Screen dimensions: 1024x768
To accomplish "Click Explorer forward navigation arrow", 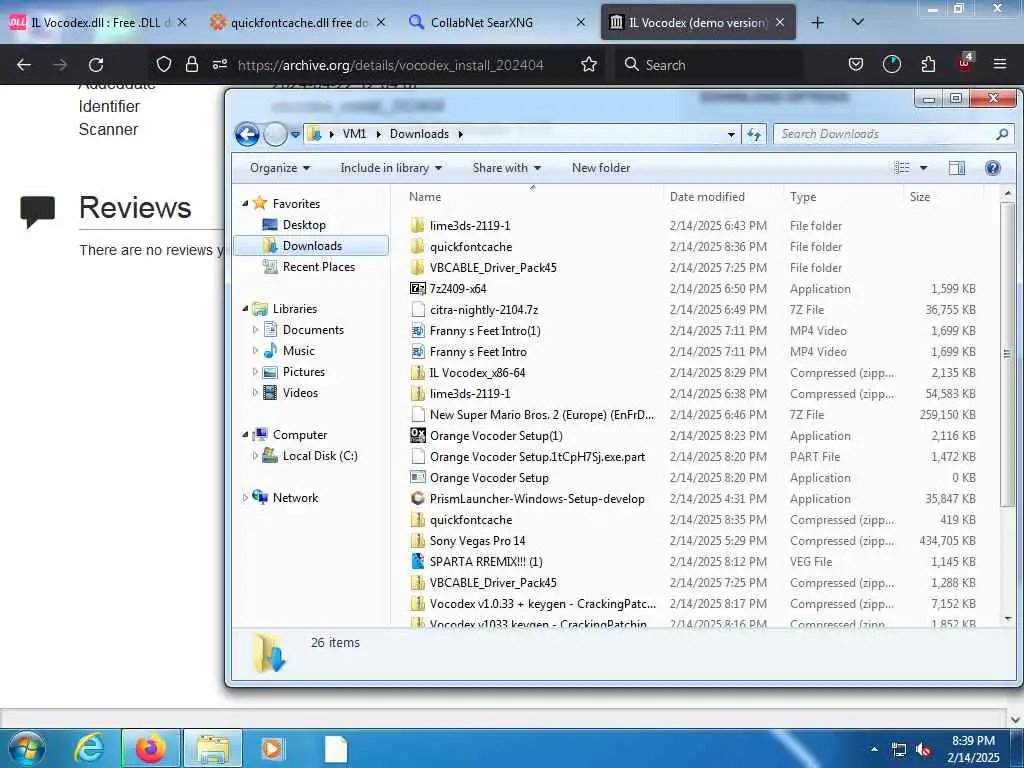I will pos(276,135).
